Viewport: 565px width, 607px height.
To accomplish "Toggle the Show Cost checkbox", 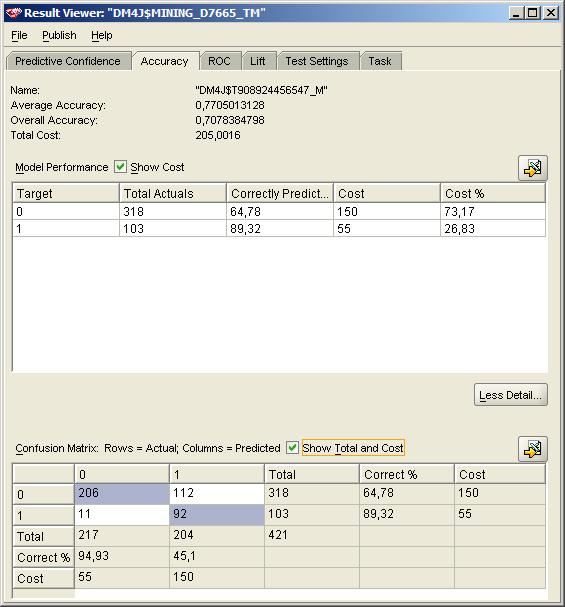I will (x=120, y=167).
